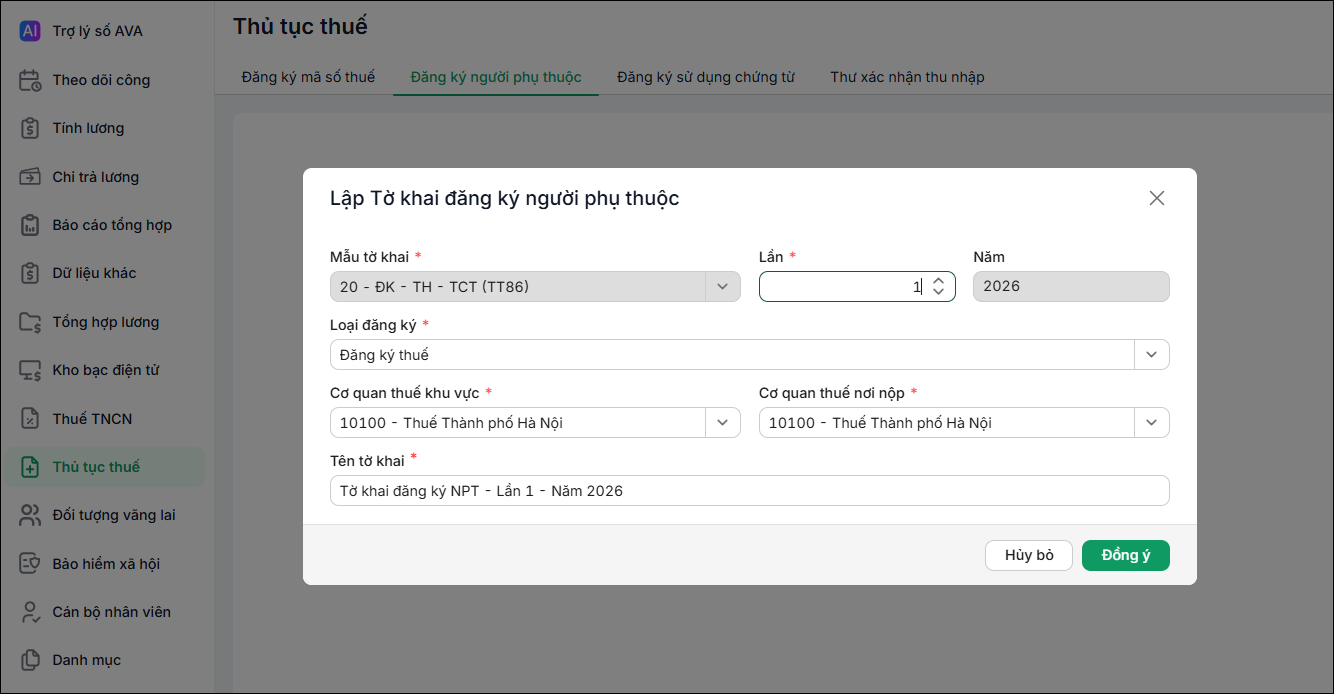Image resolution: width=1334 pixels, height=694 pixels.
Task: Expand the Cơ quan thuế khu vực dropdown
Action: click(x=722, y=423)
